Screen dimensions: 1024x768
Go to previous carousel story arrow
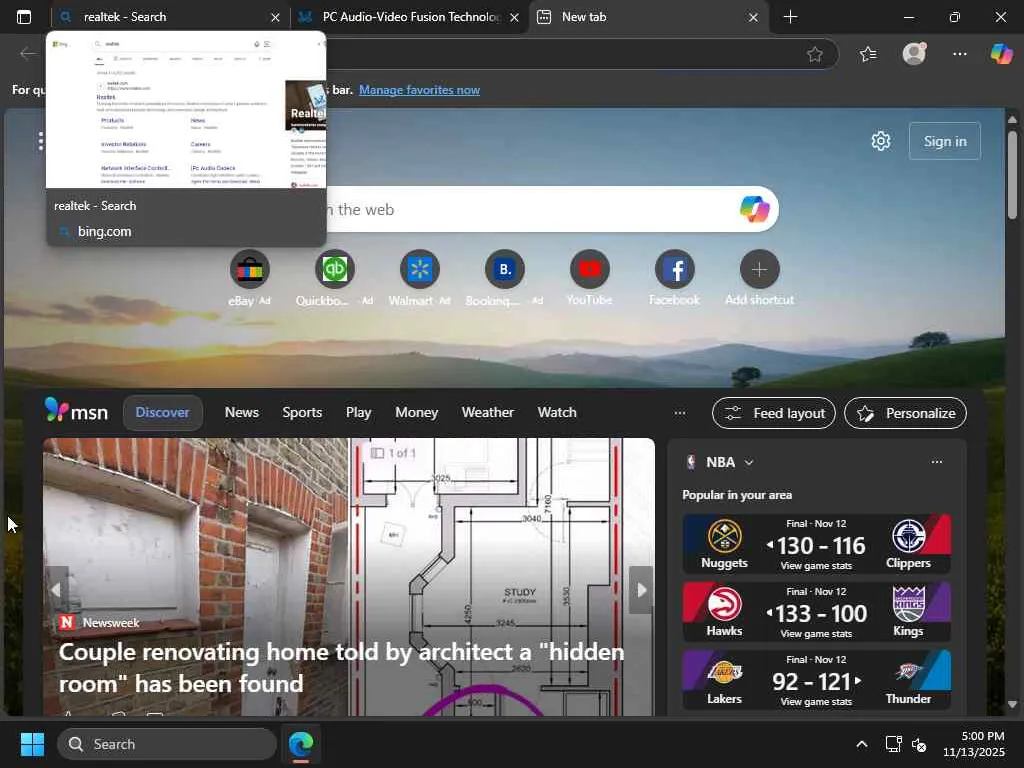coord(56,590)
